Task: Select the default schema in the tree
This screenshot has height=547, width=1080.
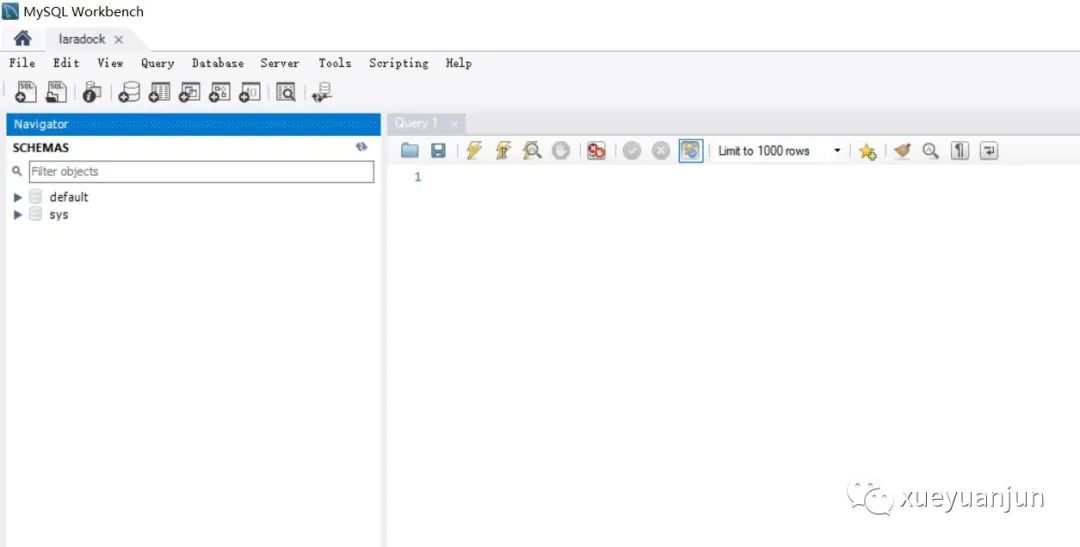Action: 69,197
